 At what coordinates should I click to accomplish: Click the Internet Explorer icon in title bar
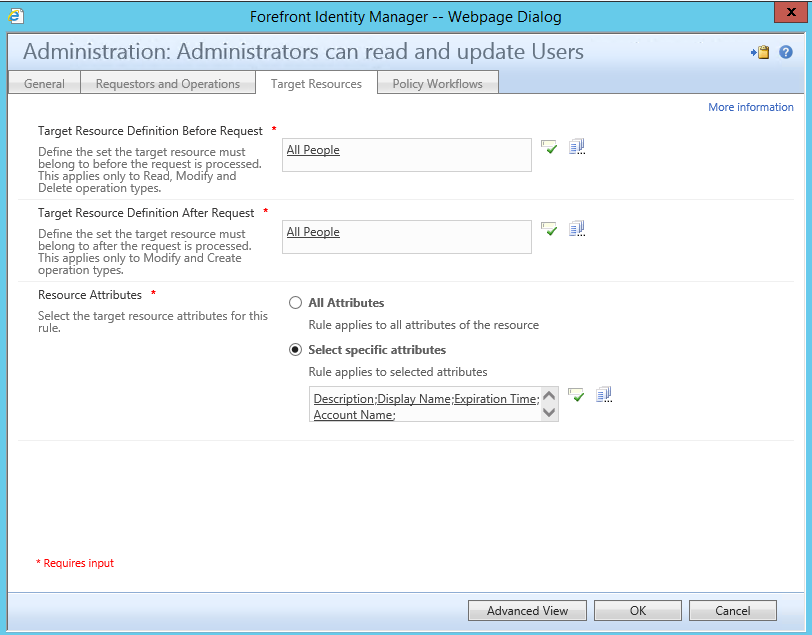[16, 16]
